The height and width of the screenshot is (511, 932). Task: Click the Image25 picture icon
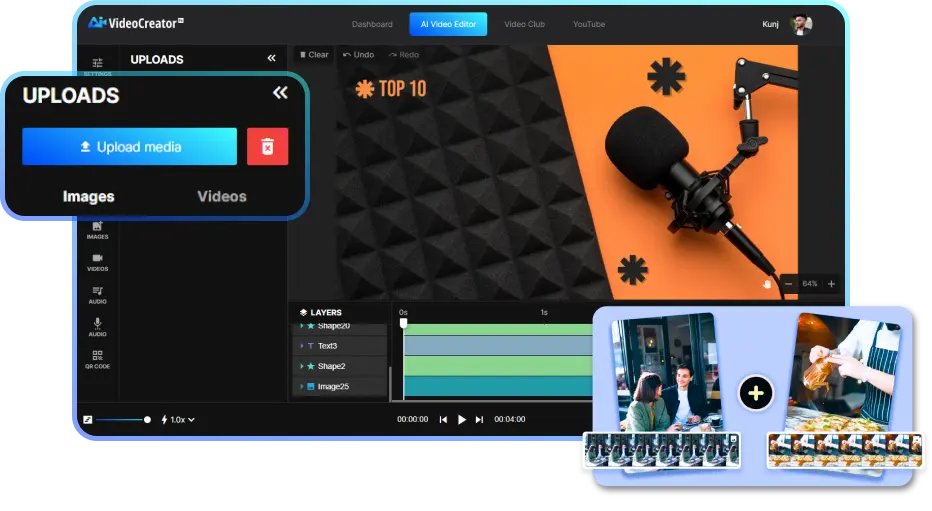coord(310,386)
